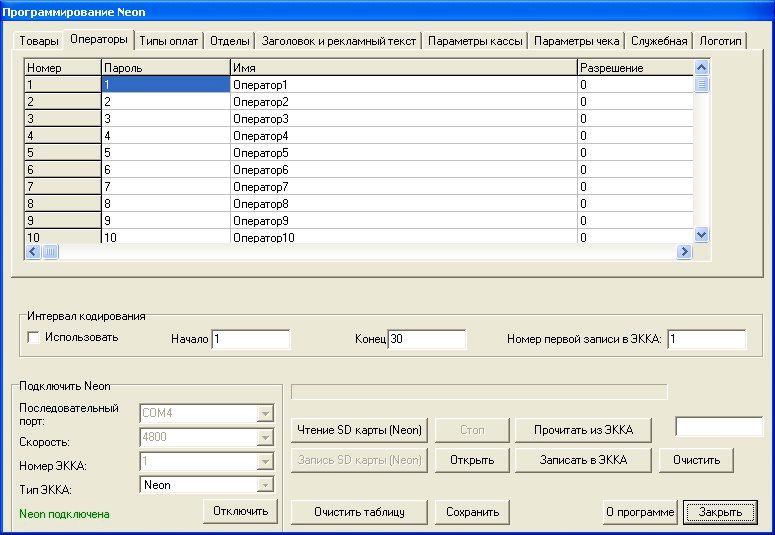Select the Оператор10 name cell
The image size is (775, 535).
click(404, 236)
